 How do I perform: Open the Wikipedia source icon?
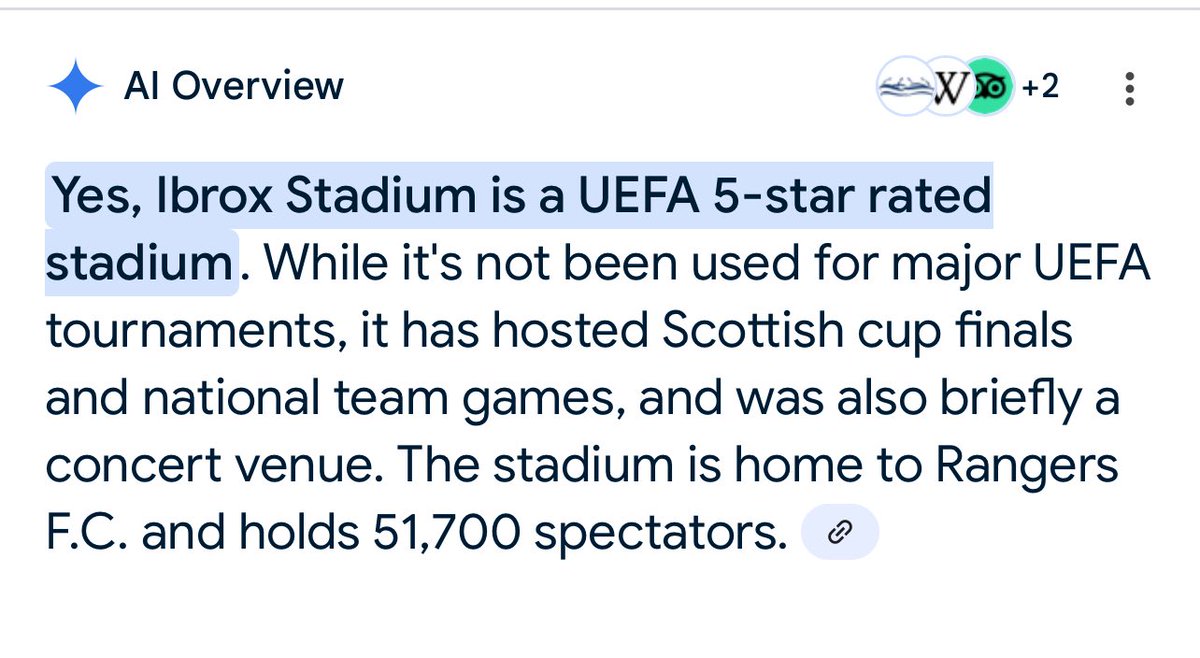click(x=946, y=90)
